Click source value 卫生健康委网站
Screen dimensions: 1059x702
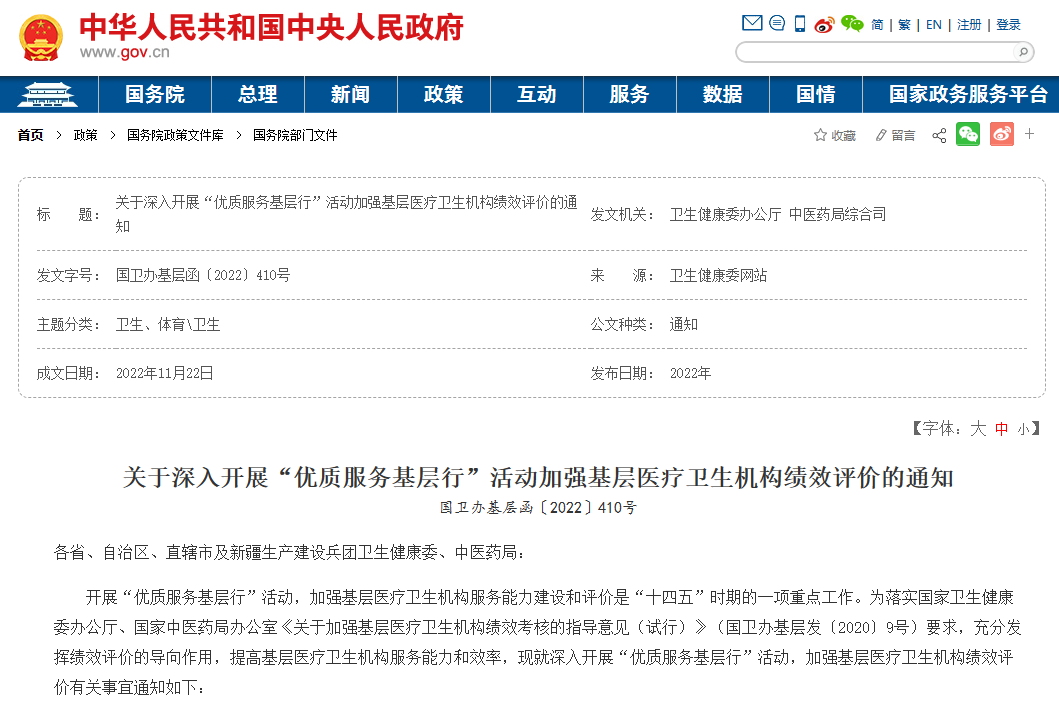(x=718, y=276)
